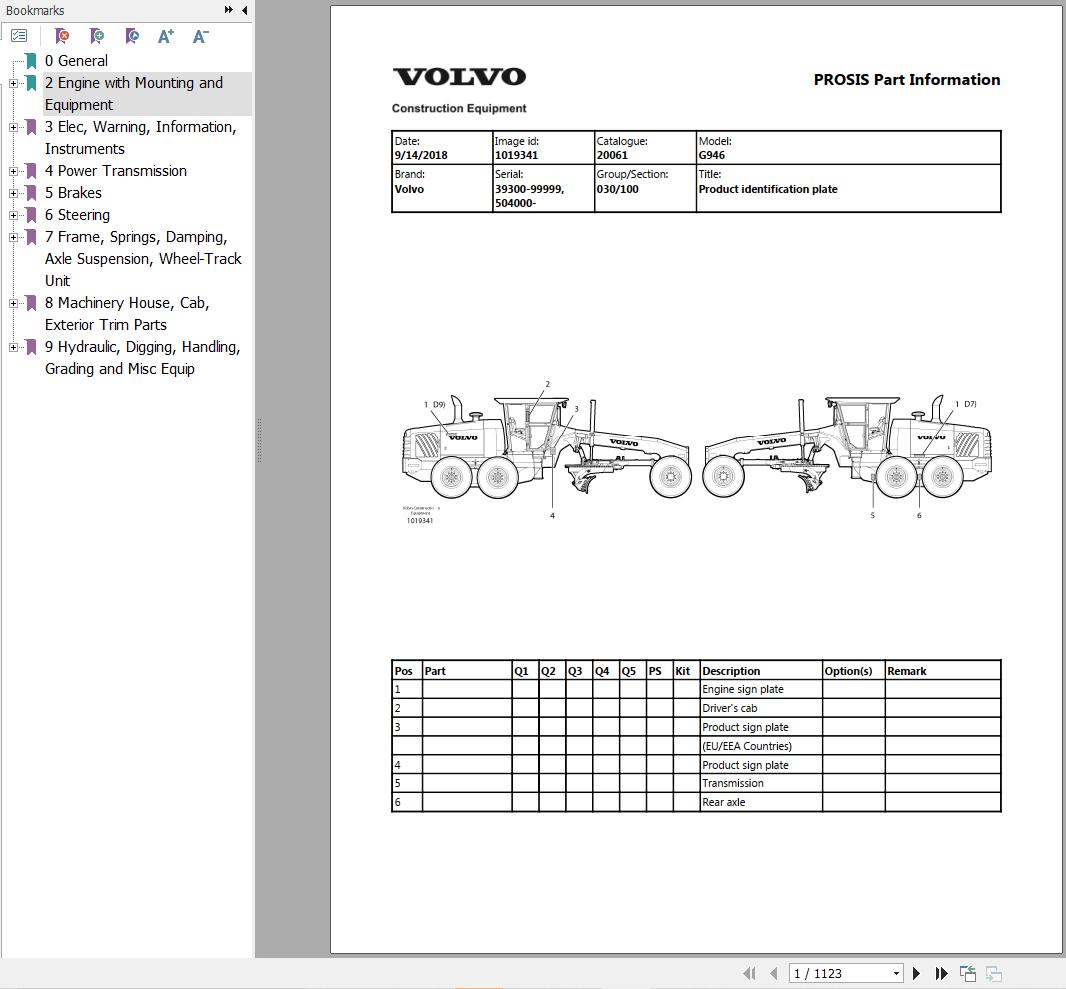Image resolution: width=1066 pixels, height=989 pixels.
Task: Click the VOLVO logo on the page
Action: (460, 77)
